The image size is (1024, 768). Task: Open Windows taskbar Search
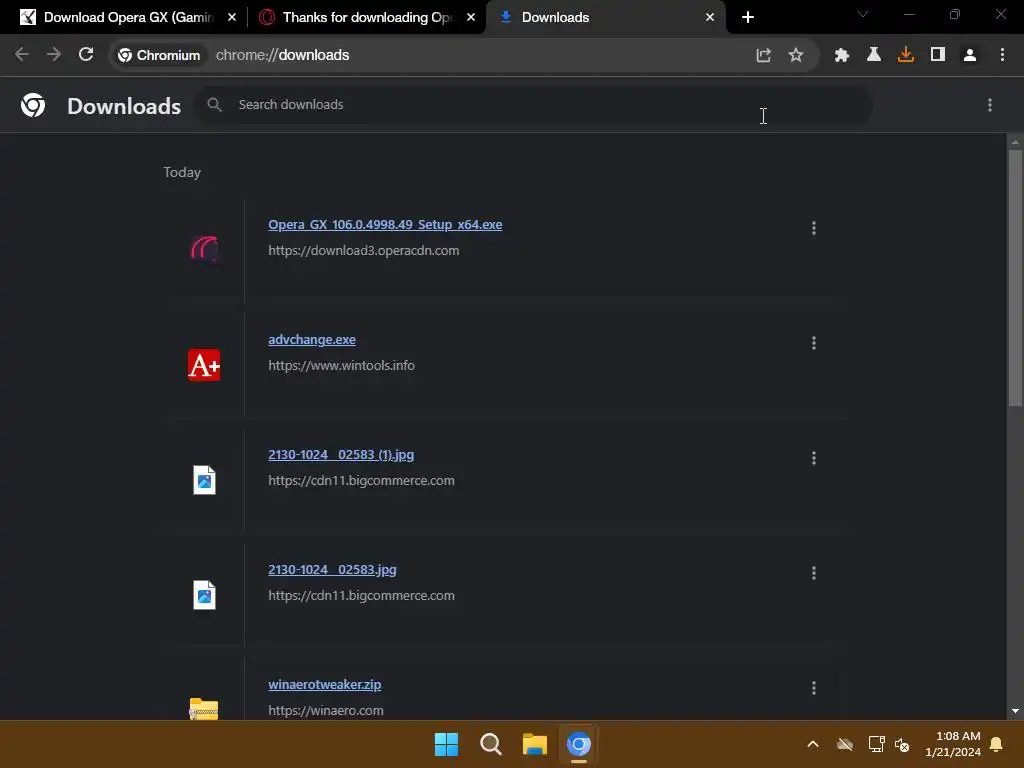coord(490,744)
